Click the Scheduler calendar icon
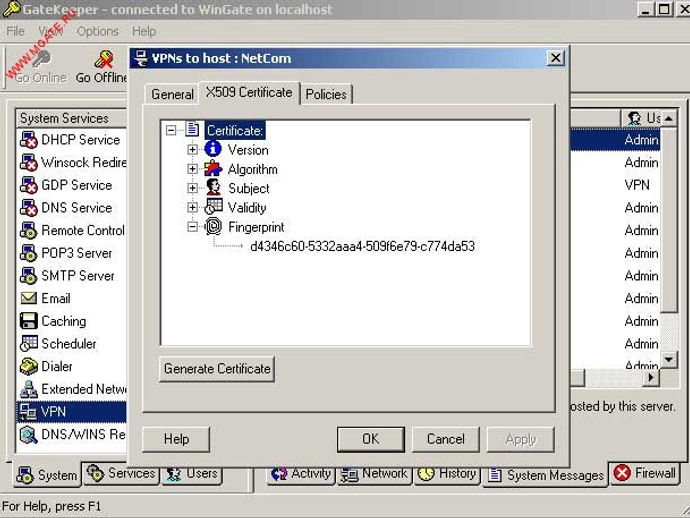This screenshot has width=690, height=518. pos(29,343)
